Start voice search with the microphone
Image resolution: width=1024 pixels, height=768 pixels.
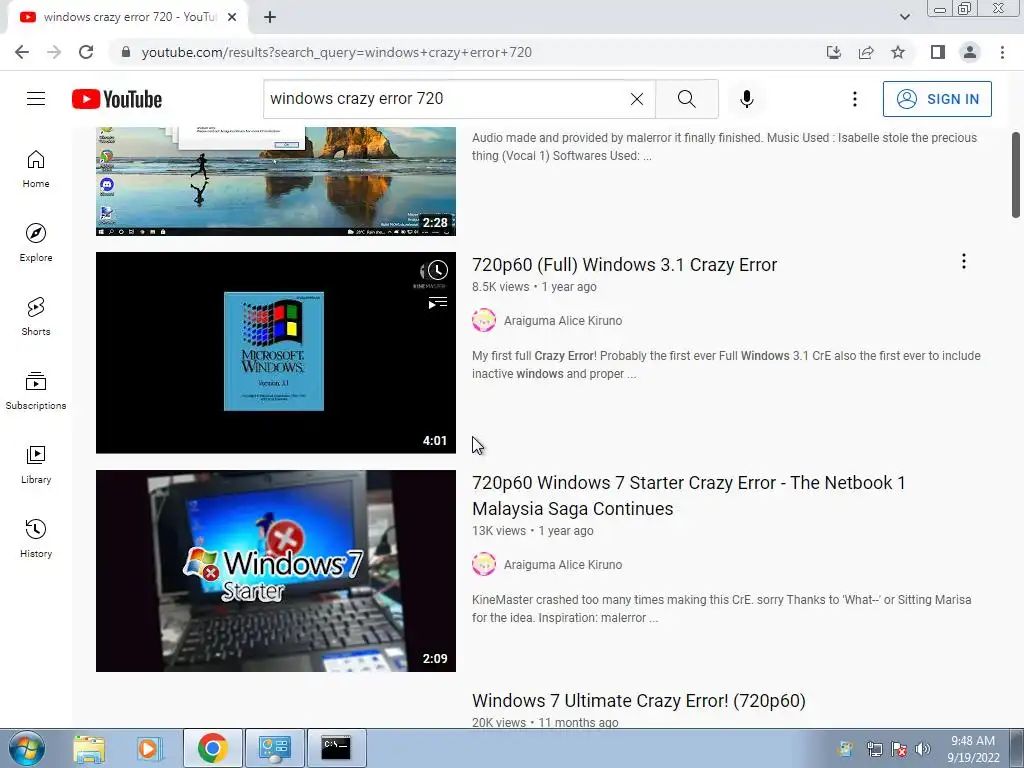747,99
